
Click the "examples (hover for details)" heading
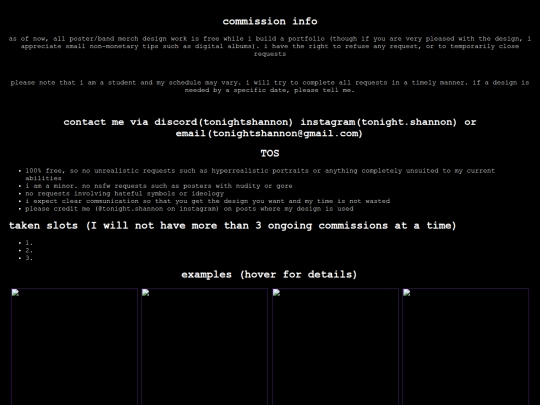[269, 274]
